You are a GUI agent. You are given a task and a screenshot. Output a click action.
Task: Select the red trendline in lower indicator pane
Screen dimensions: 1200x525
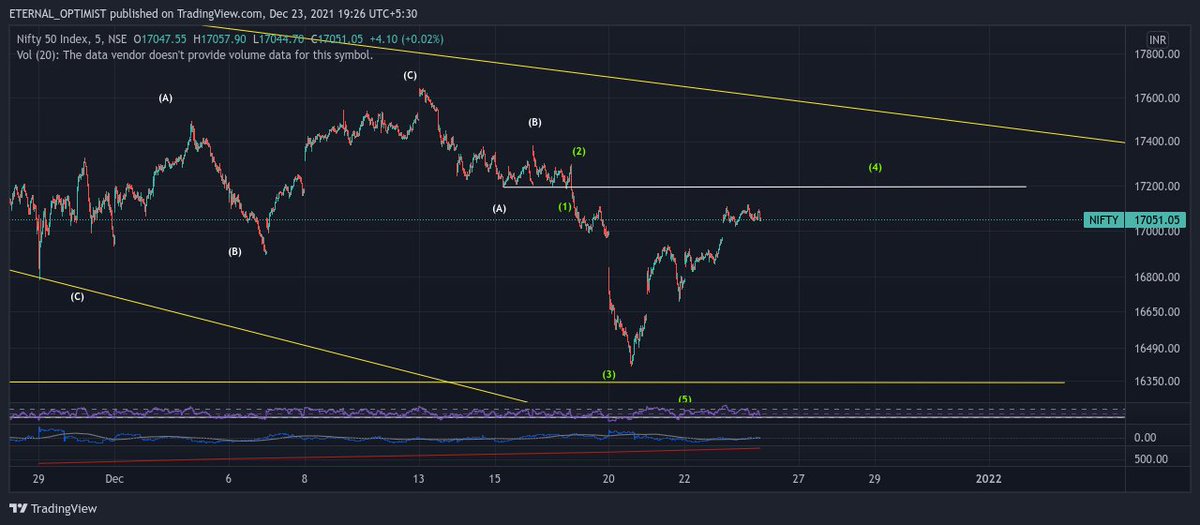point(400,456)
